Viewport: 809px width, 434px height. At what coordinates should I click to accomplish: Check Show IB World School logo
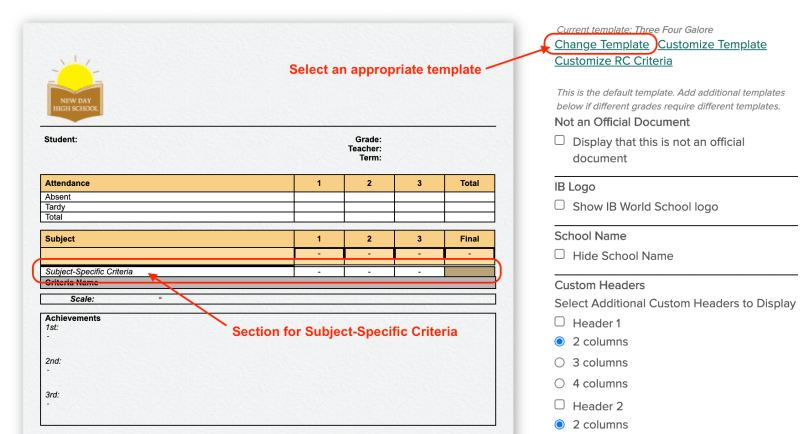click(x=560, y=205)
